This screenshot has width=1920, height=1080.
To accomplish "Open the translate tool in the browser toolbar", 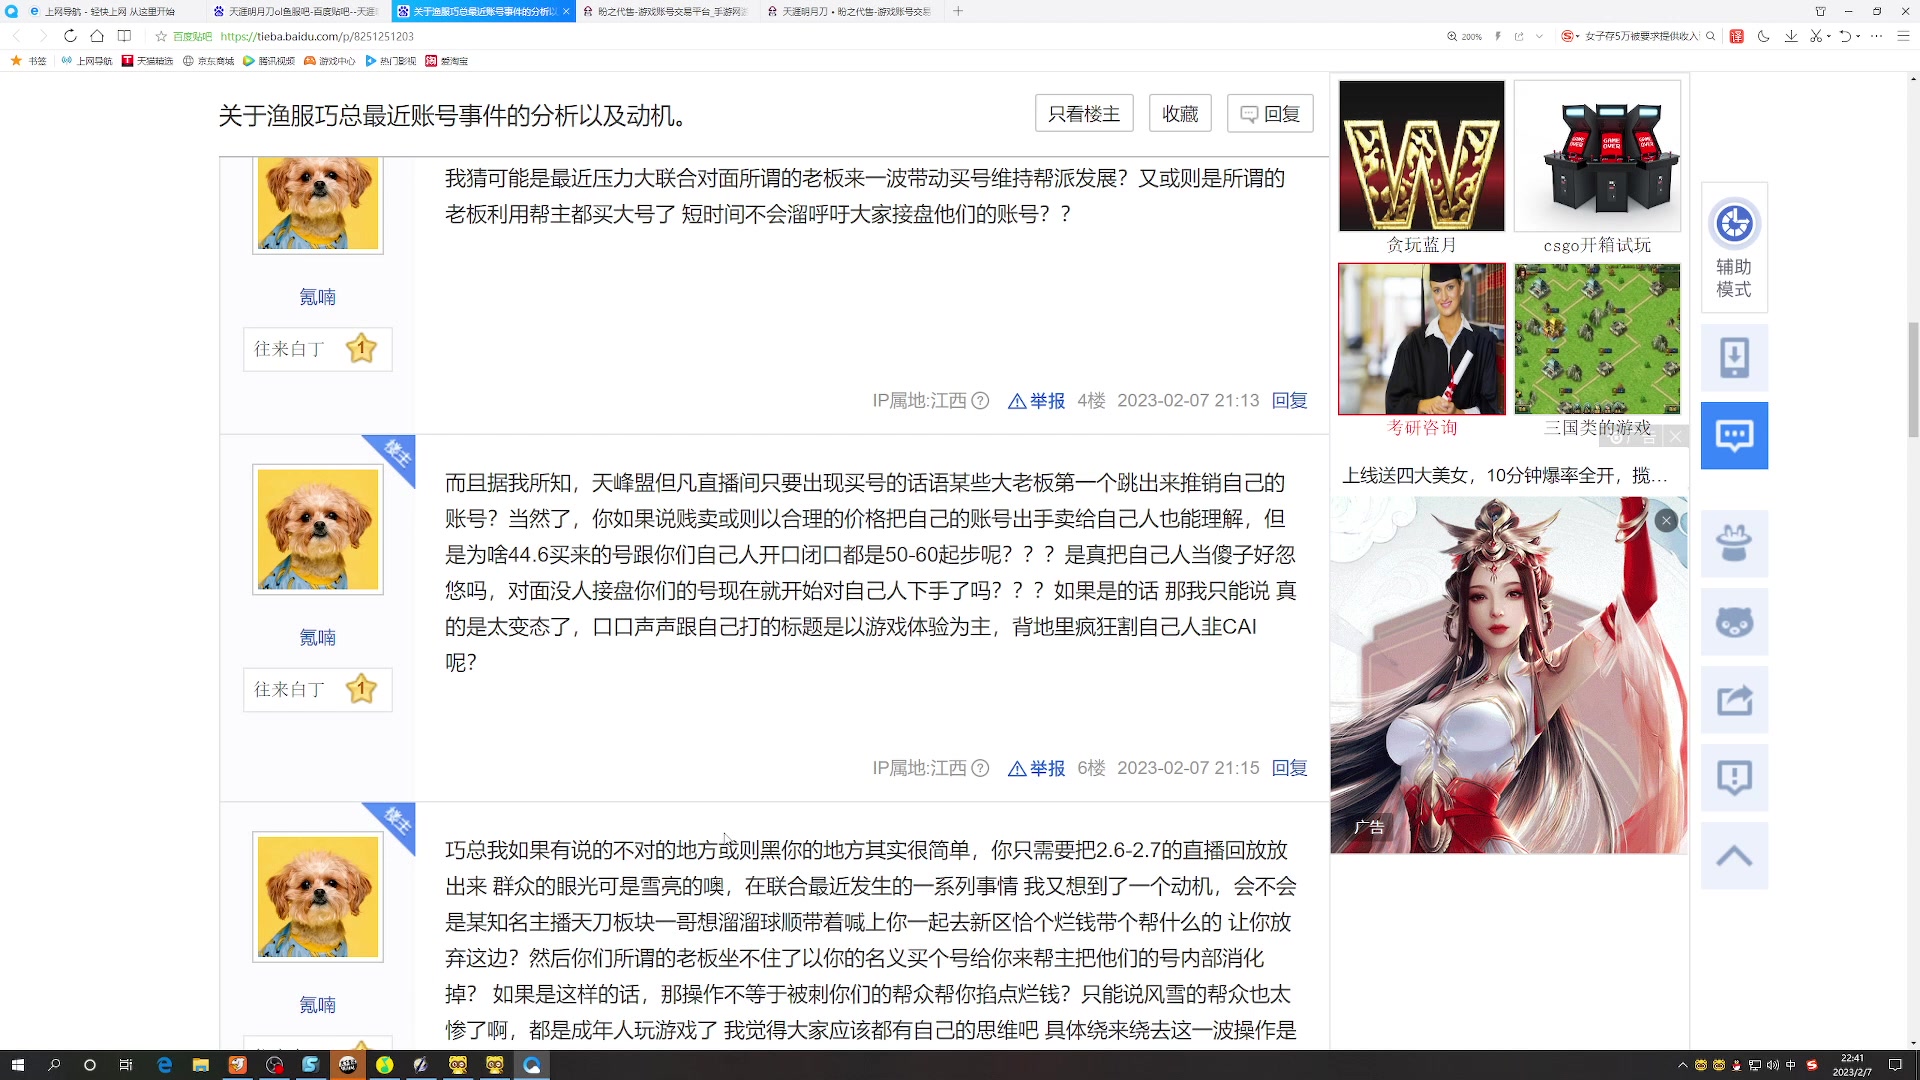I will point(1737,36).
